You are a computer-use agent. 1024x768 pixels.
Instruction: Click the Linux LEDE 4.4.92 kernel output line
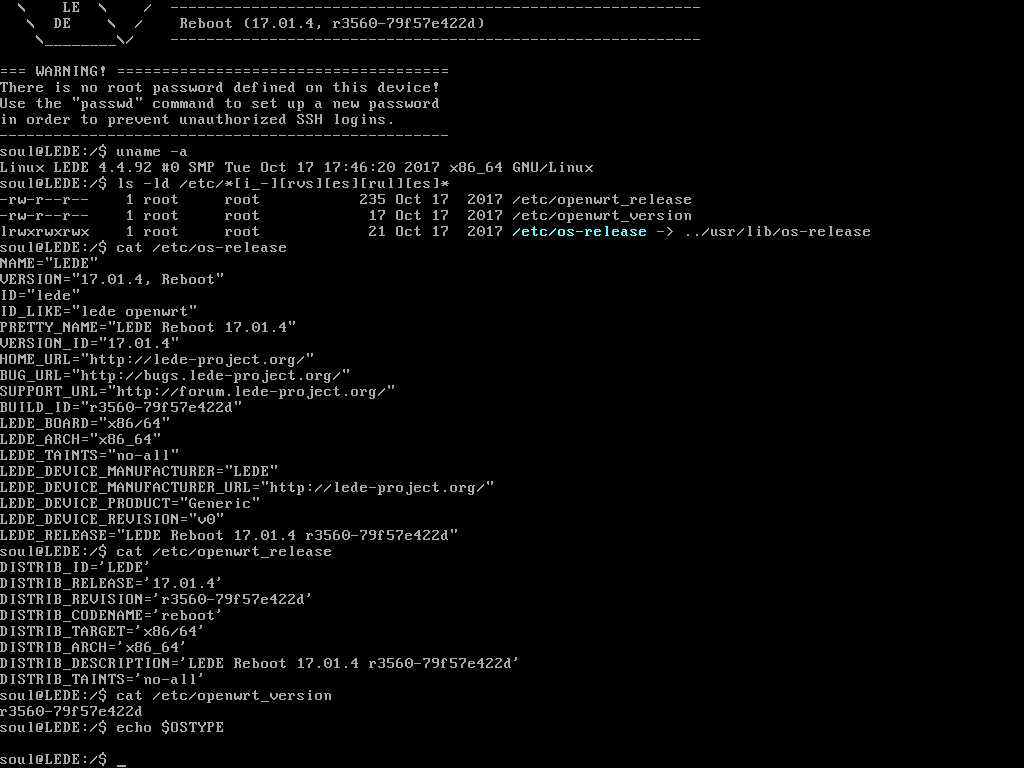point(296,168)
